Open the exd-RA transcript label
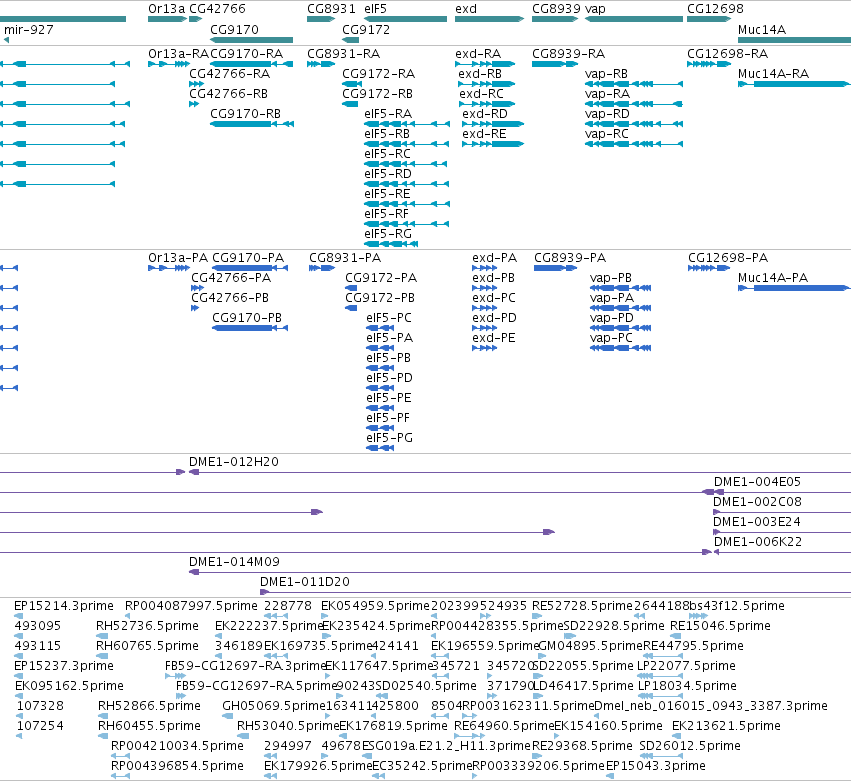851x781 pixels. (478, 54)
